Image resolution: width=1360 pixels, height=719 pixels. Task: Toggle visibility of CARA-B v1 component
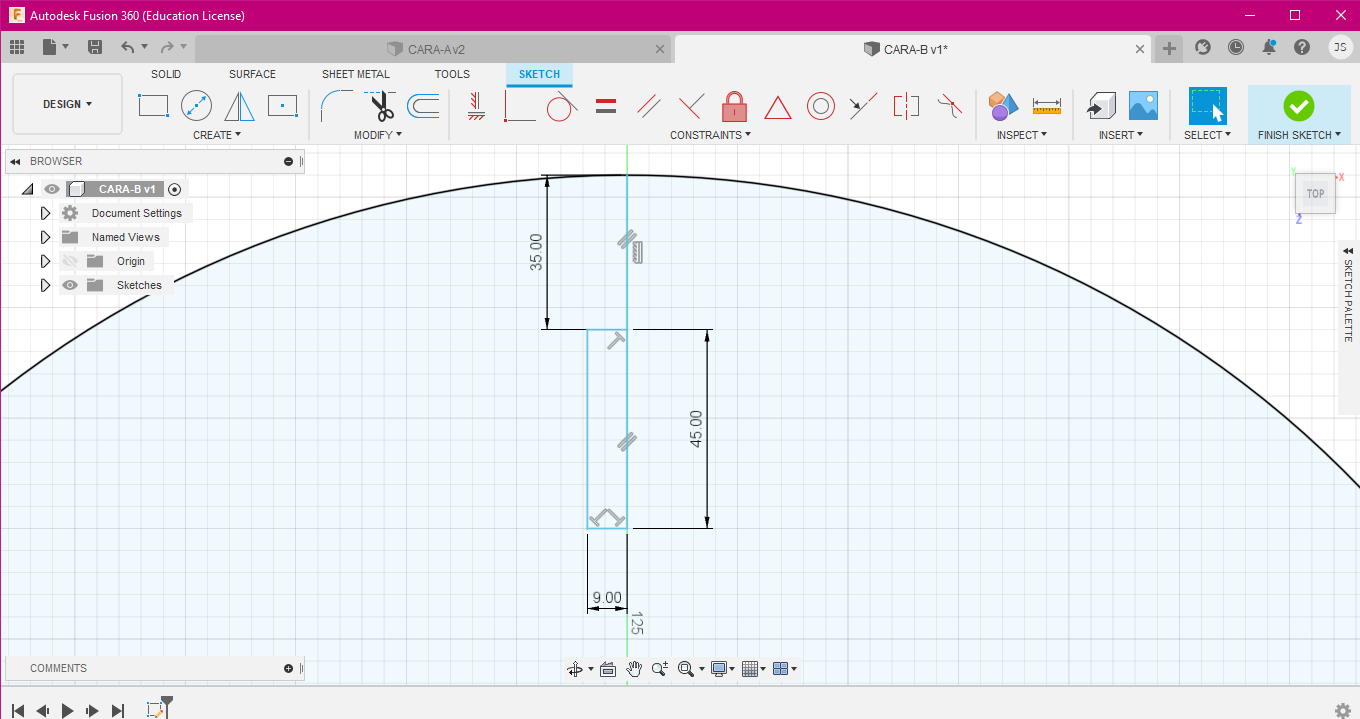pyautogui.click(x=52, y=189)
